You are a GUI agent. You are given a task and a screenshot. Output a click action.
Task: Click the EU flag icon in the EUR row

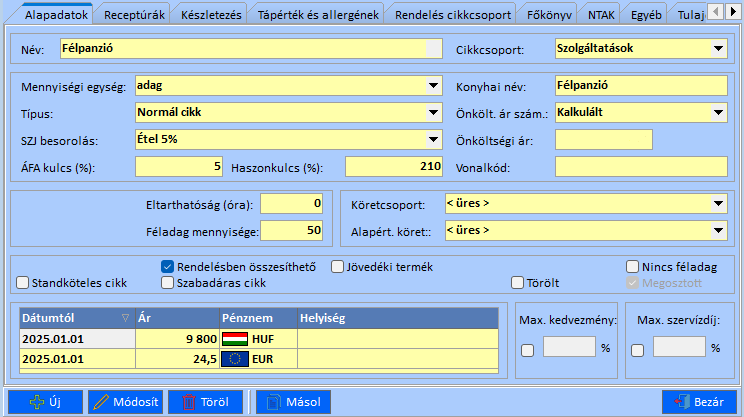[x=235, y=359]
